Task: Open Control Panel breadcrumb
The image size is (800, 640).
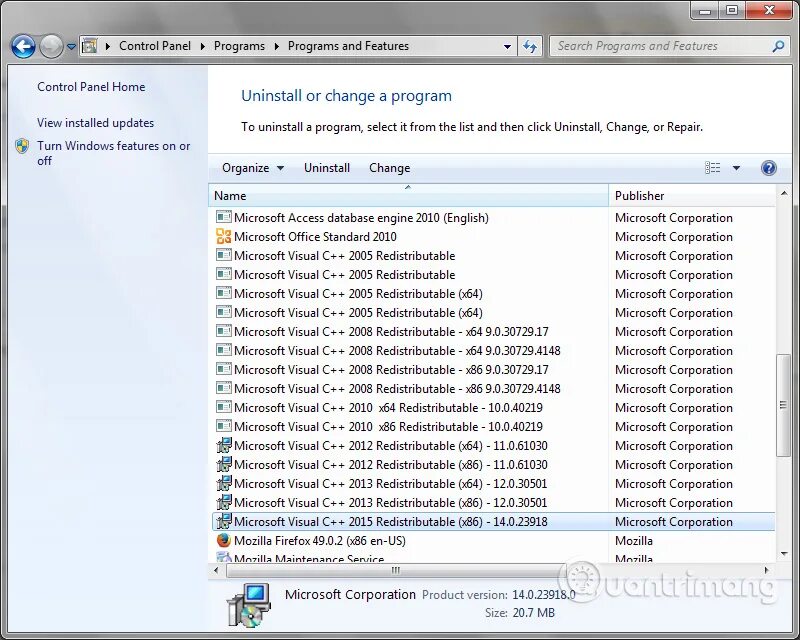Action: [x=155, y=46]
